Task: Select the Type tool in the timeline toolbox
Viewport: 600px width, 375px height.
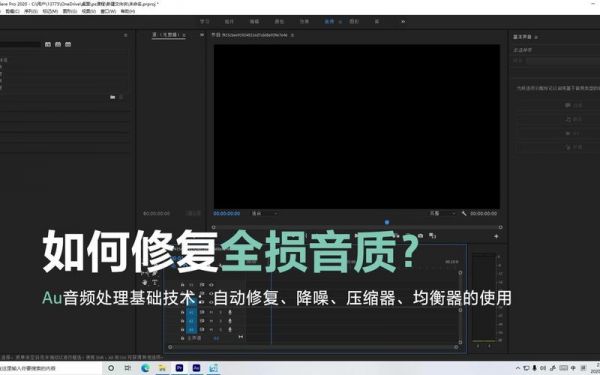Action: tap(155, 282)
